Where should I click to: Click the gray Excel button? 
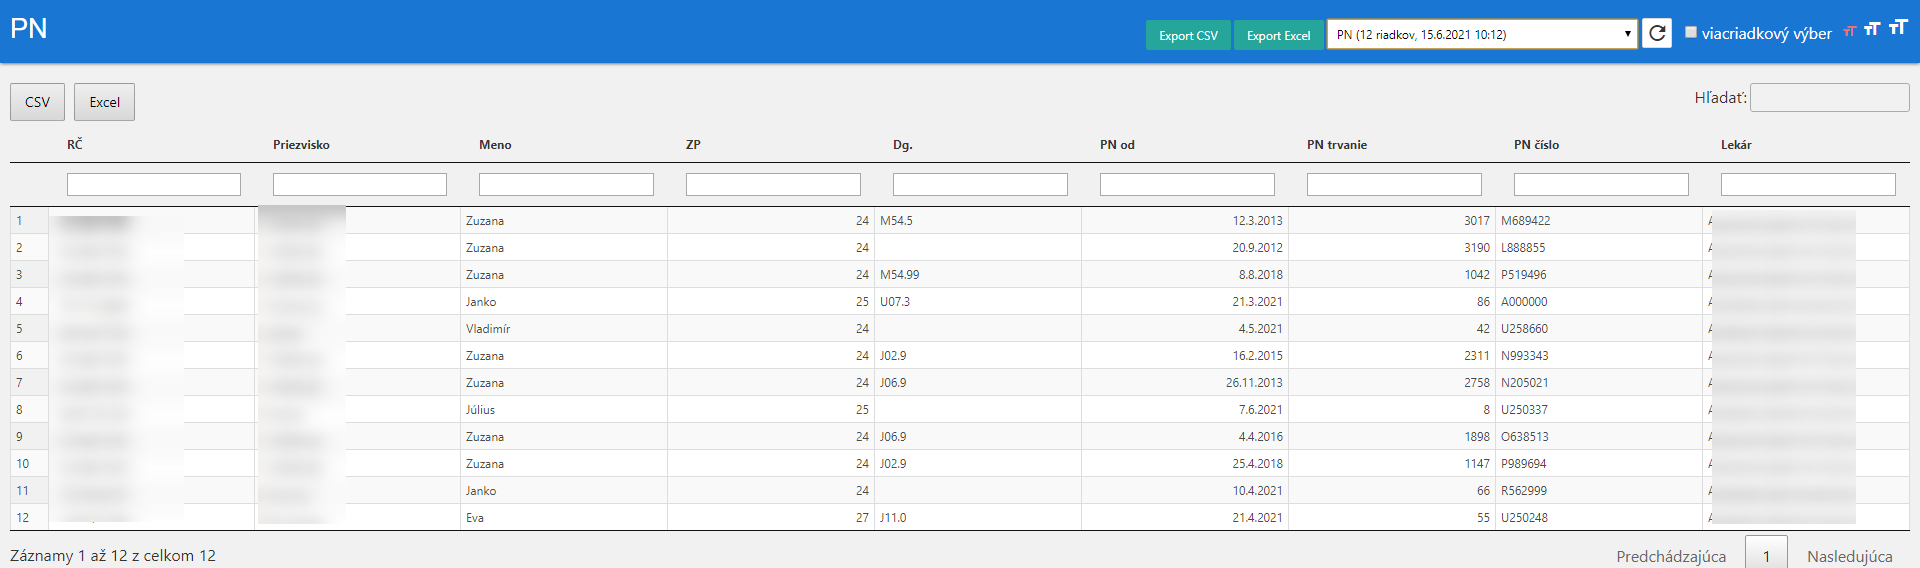[x=104, y=102]
